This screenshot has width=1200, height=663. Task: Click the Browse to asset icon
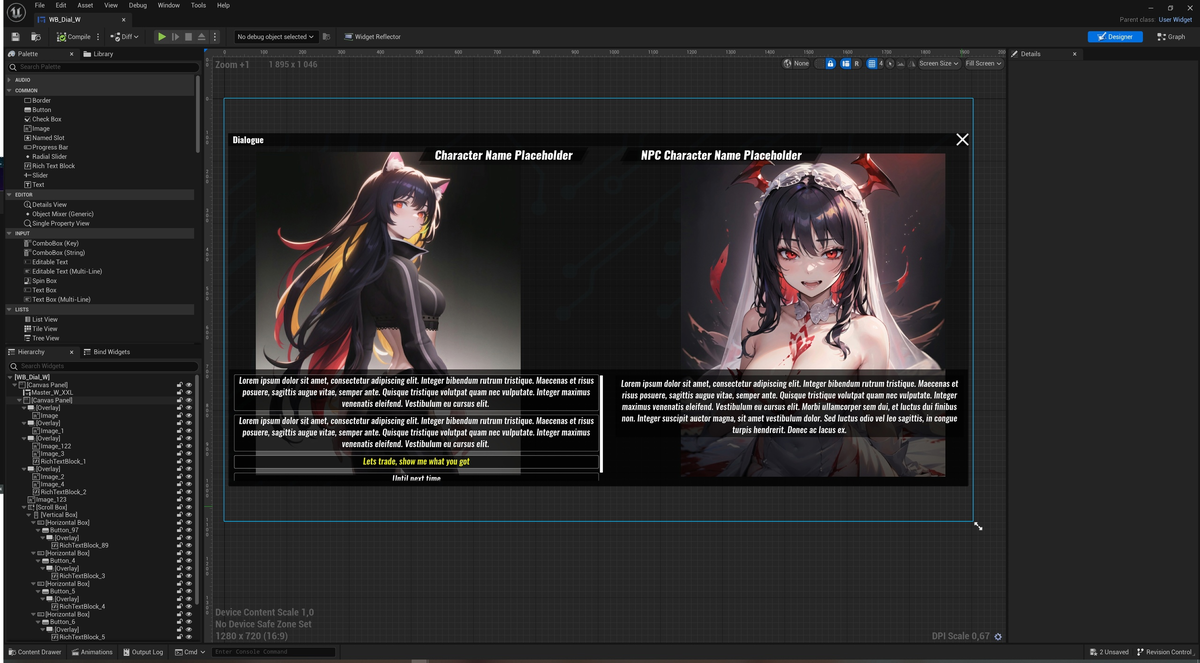point(35,37)
